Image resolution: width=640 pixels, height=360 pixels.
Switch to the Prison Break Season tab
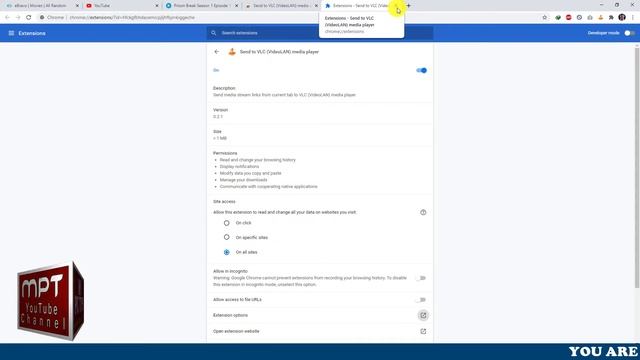coord(200,6)
